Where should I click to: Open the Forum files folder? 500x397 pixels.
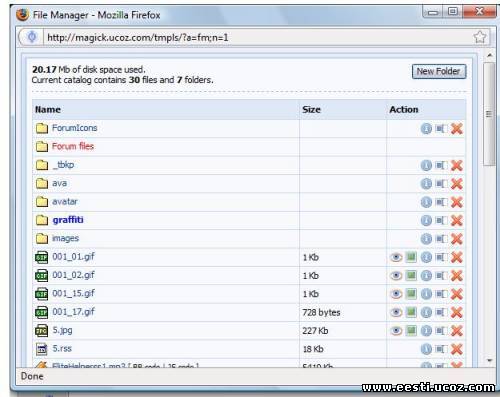click(73, 146)
